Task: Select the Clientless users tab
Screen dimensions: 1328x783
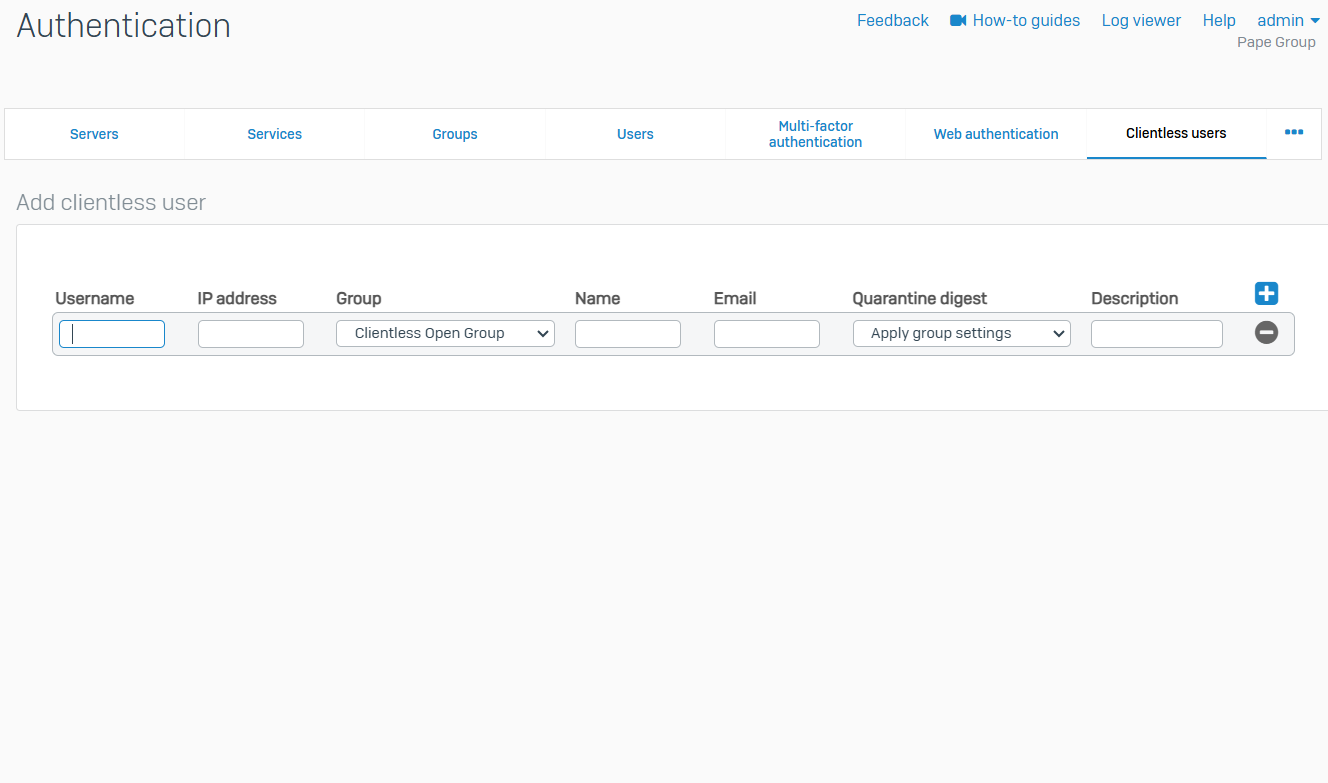Action: (1176, 133)
